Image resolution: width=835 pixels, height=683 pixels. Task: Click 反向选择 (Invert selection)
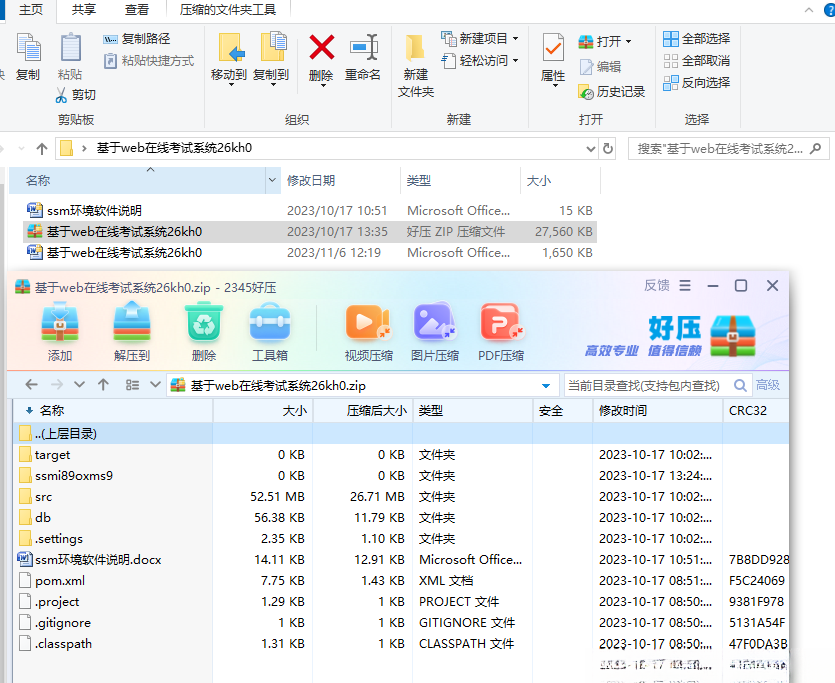697,83
